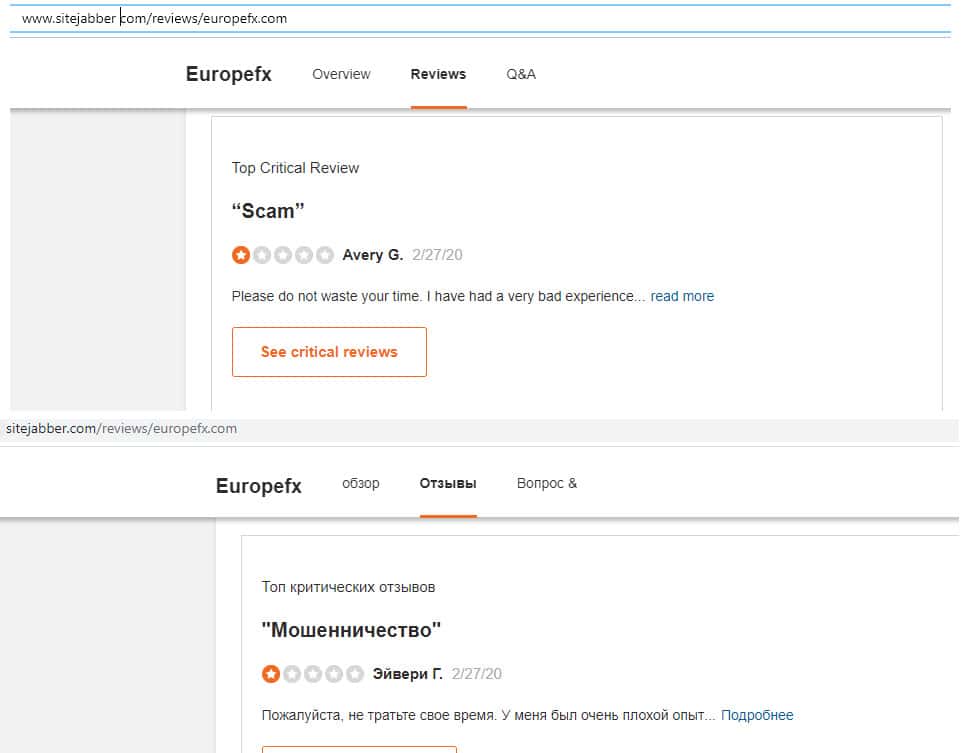Click the "Топ критических отзывов" heading
The width and height of the screenshot is (961, 753).
coord(348,587)
